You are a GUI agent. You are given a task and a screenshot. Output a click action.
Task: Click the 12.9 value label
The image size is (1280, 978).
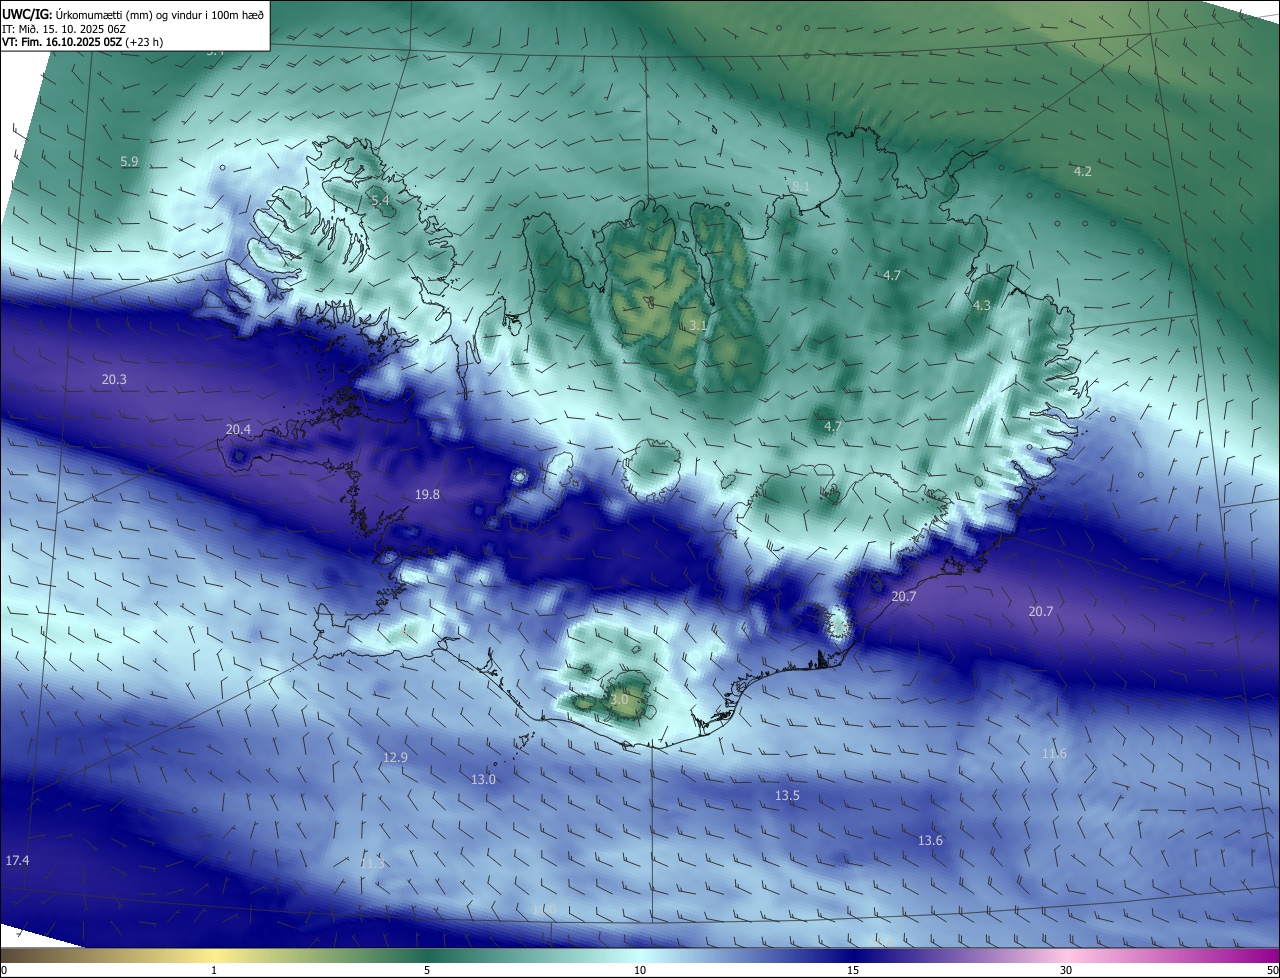coord(395,758)
